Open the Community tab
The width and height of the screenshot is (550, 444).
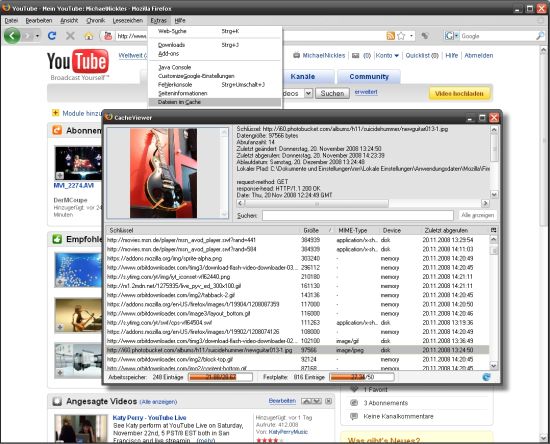369,76
